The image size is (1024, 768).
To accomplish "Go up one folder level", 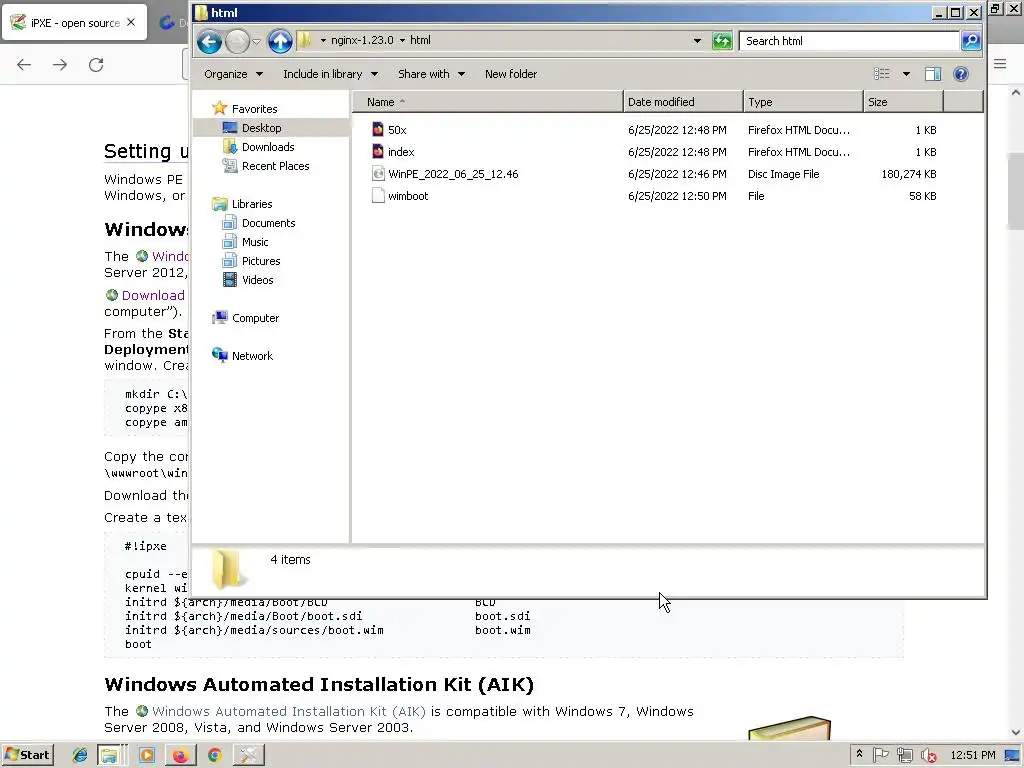I will click(280, 41).
